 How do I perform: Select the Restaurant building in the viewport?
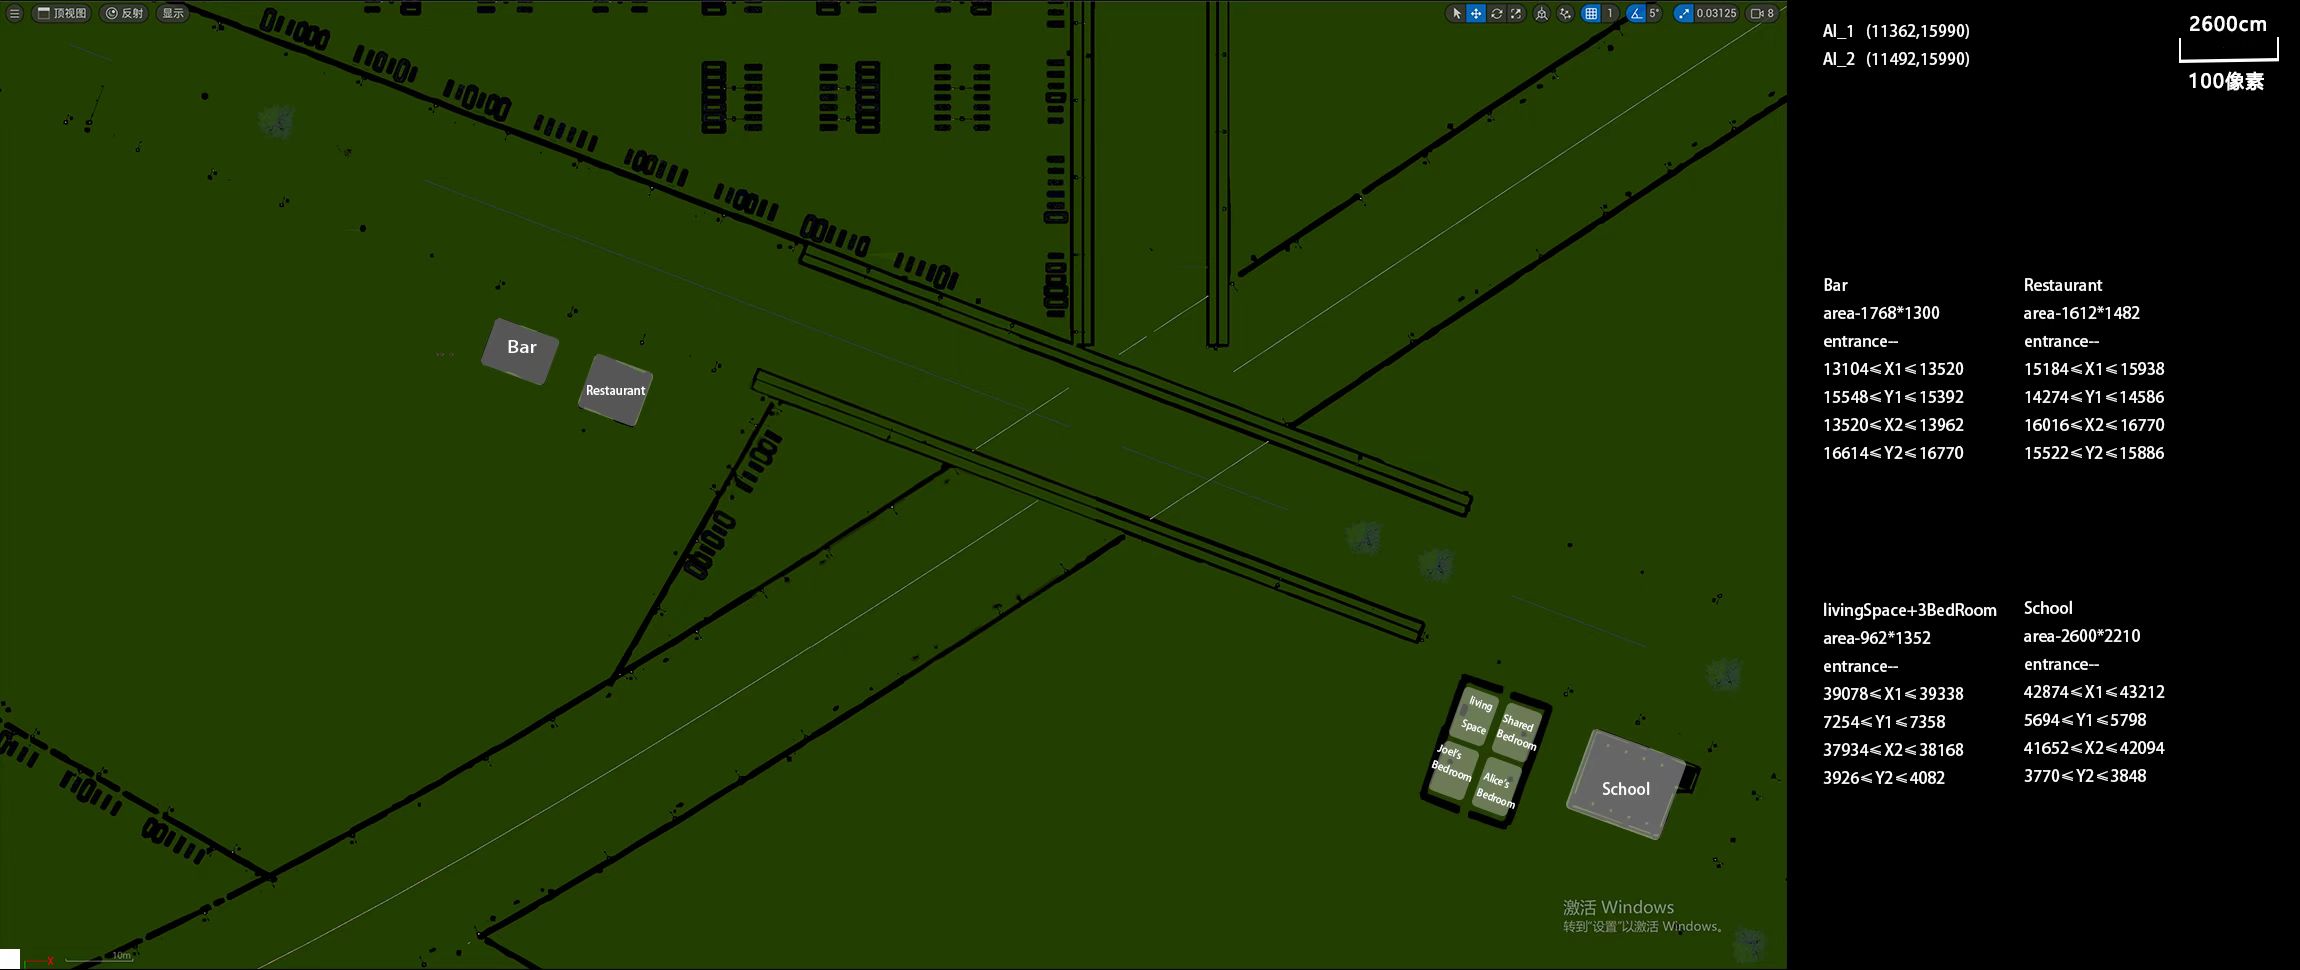615,390
